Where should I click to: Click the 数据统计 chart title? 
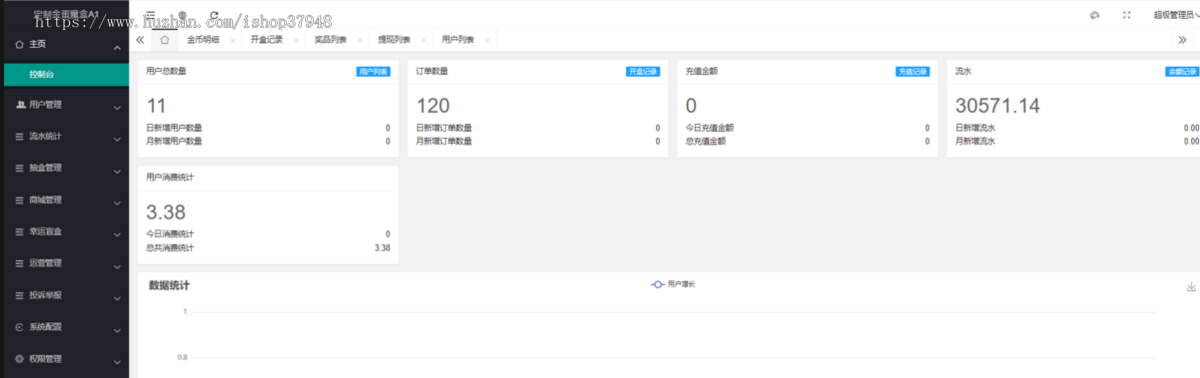169,286
